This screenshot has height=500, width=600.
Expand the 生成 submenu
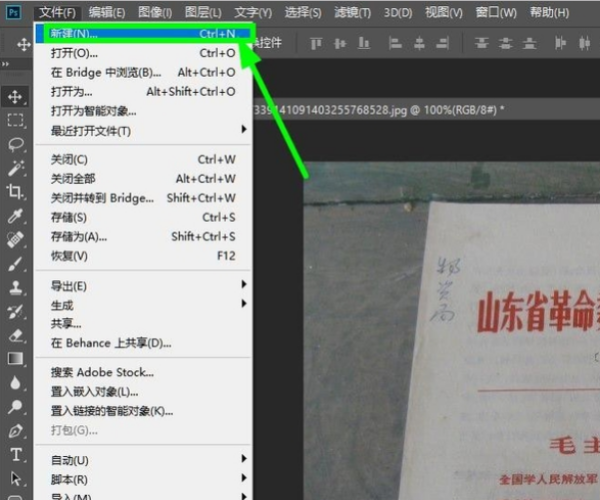[143, 305]
